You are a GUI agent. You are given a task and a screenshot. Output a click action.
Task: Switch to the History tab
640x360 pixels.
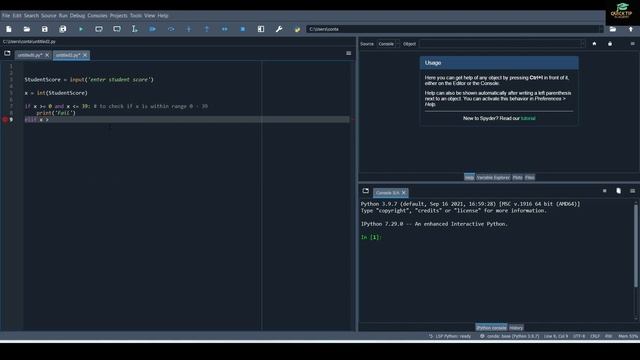pyautogui.click(x=516, y=328)
